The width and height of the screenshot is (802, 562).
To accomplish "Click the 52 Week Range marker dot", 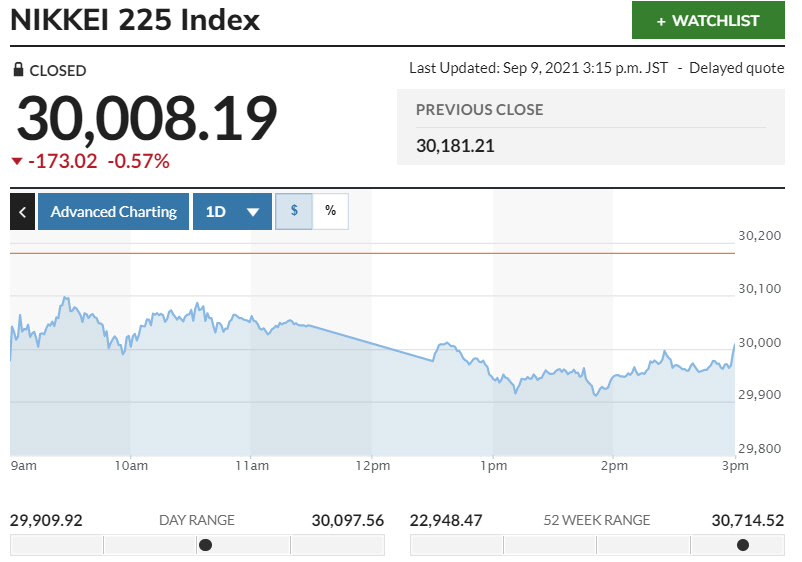I will [743, 545].
